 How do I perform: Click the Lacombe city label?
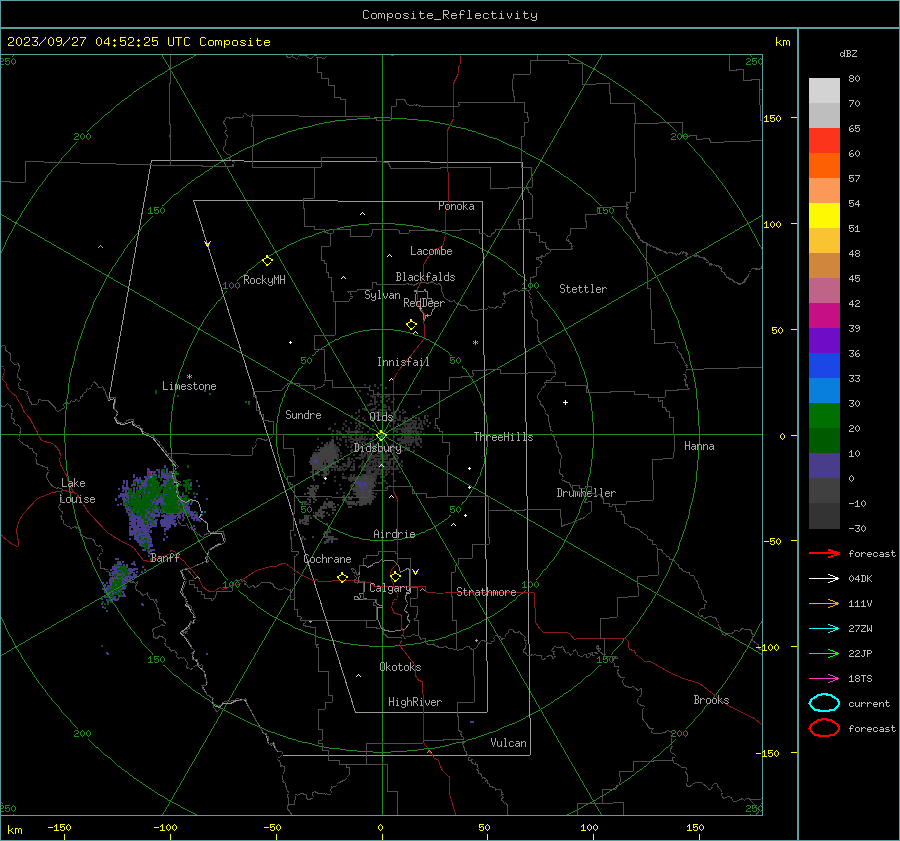coord(431,251)
